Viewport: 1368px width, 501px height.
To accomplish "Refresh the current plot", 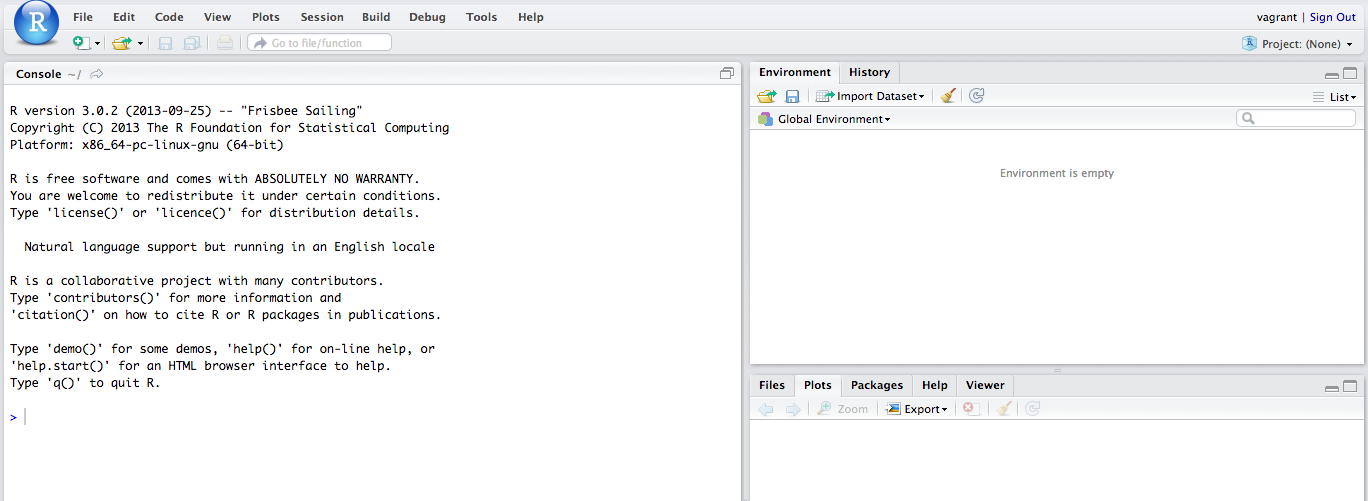I will click(x=1033, y=409).
